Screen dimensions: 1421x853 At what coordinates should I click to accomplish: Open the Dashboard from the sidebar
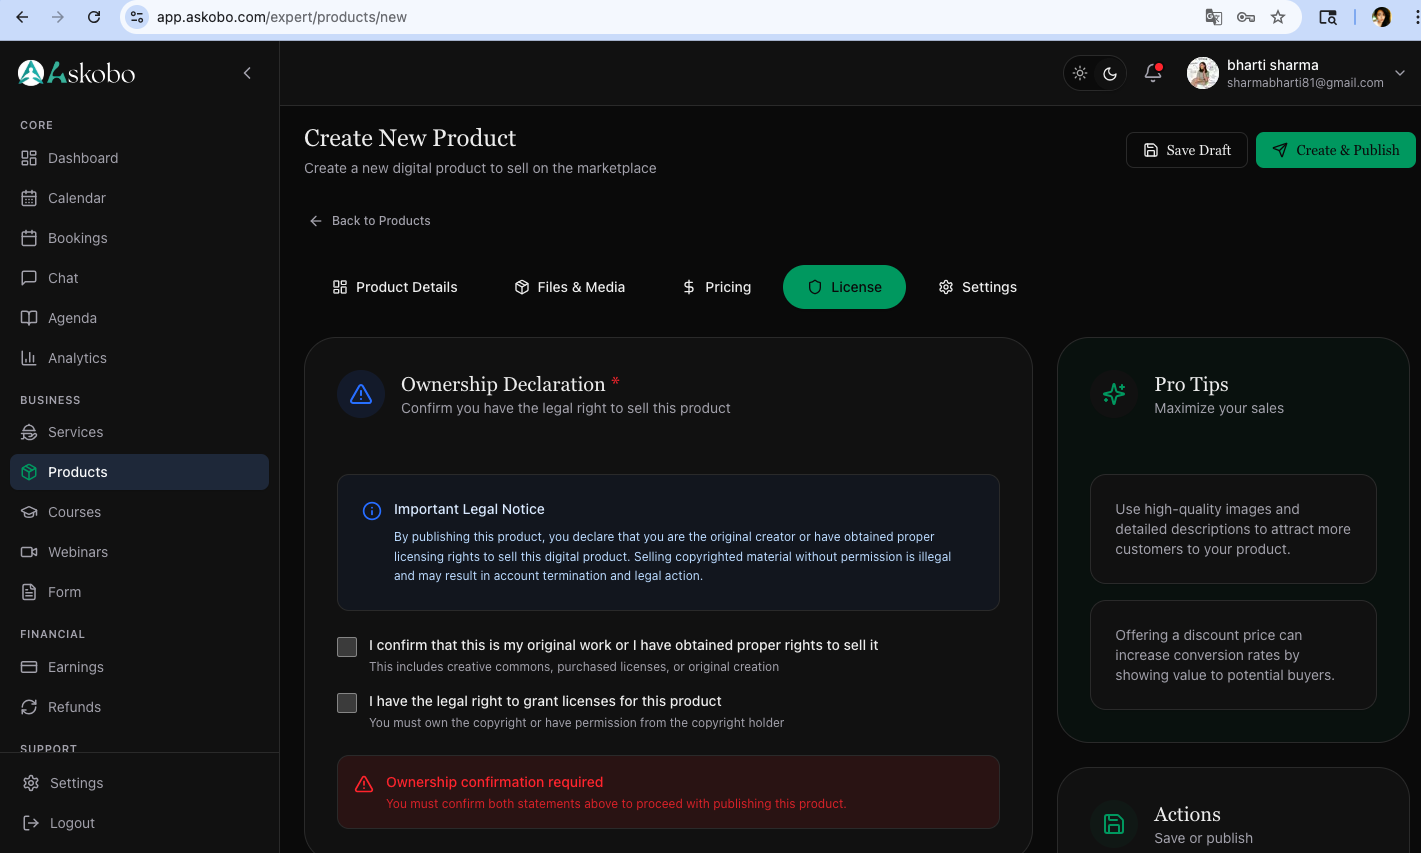82,158
